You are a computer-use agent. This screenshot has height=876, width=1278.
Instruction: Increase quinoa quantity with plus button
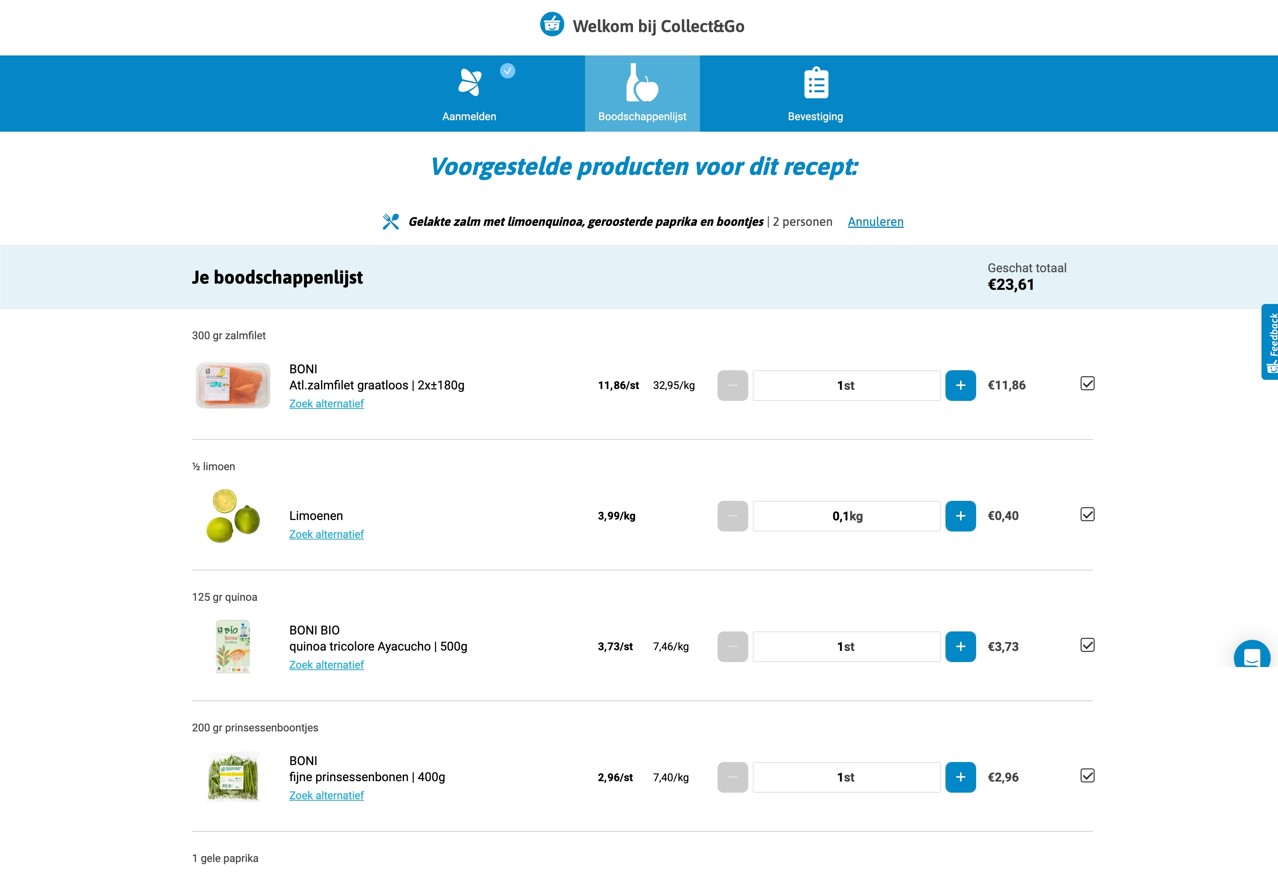960,646
